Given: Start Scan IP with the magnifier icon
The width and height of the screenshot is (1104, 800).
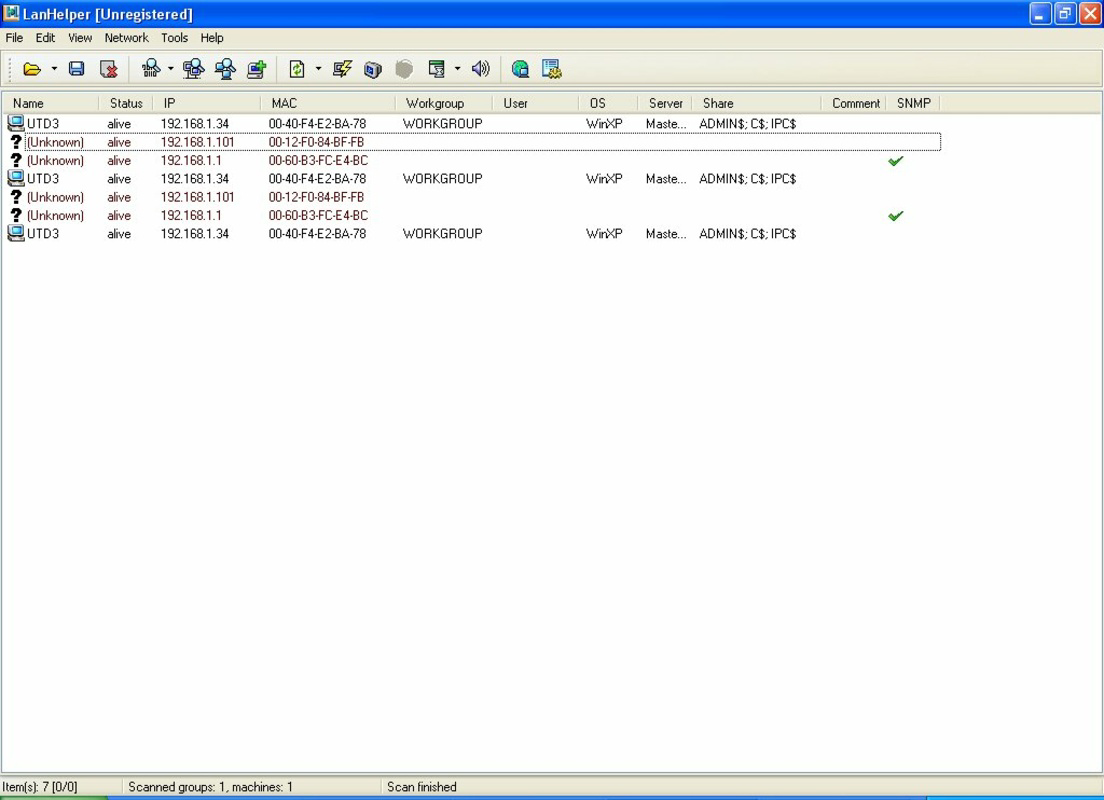Looking at the screenshot, I should pos(151,69).
